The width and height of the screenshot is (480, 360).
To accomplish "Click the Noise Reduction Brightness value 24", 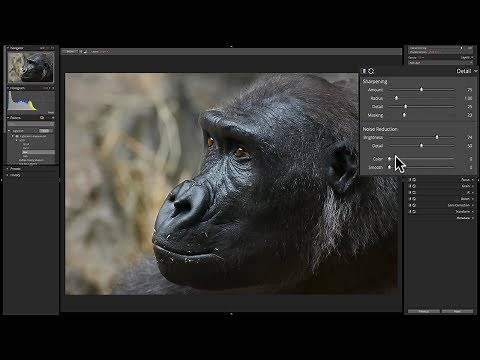I will point(469,137).
